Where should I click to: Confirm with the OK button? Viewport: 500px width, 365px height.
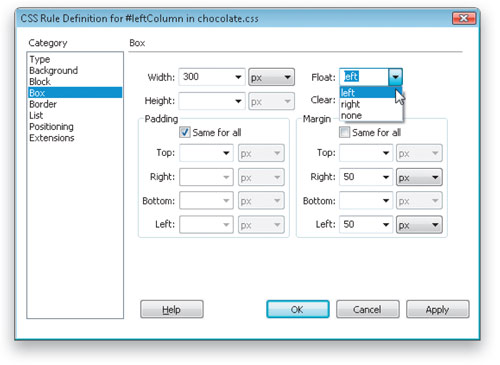[298, 309]
